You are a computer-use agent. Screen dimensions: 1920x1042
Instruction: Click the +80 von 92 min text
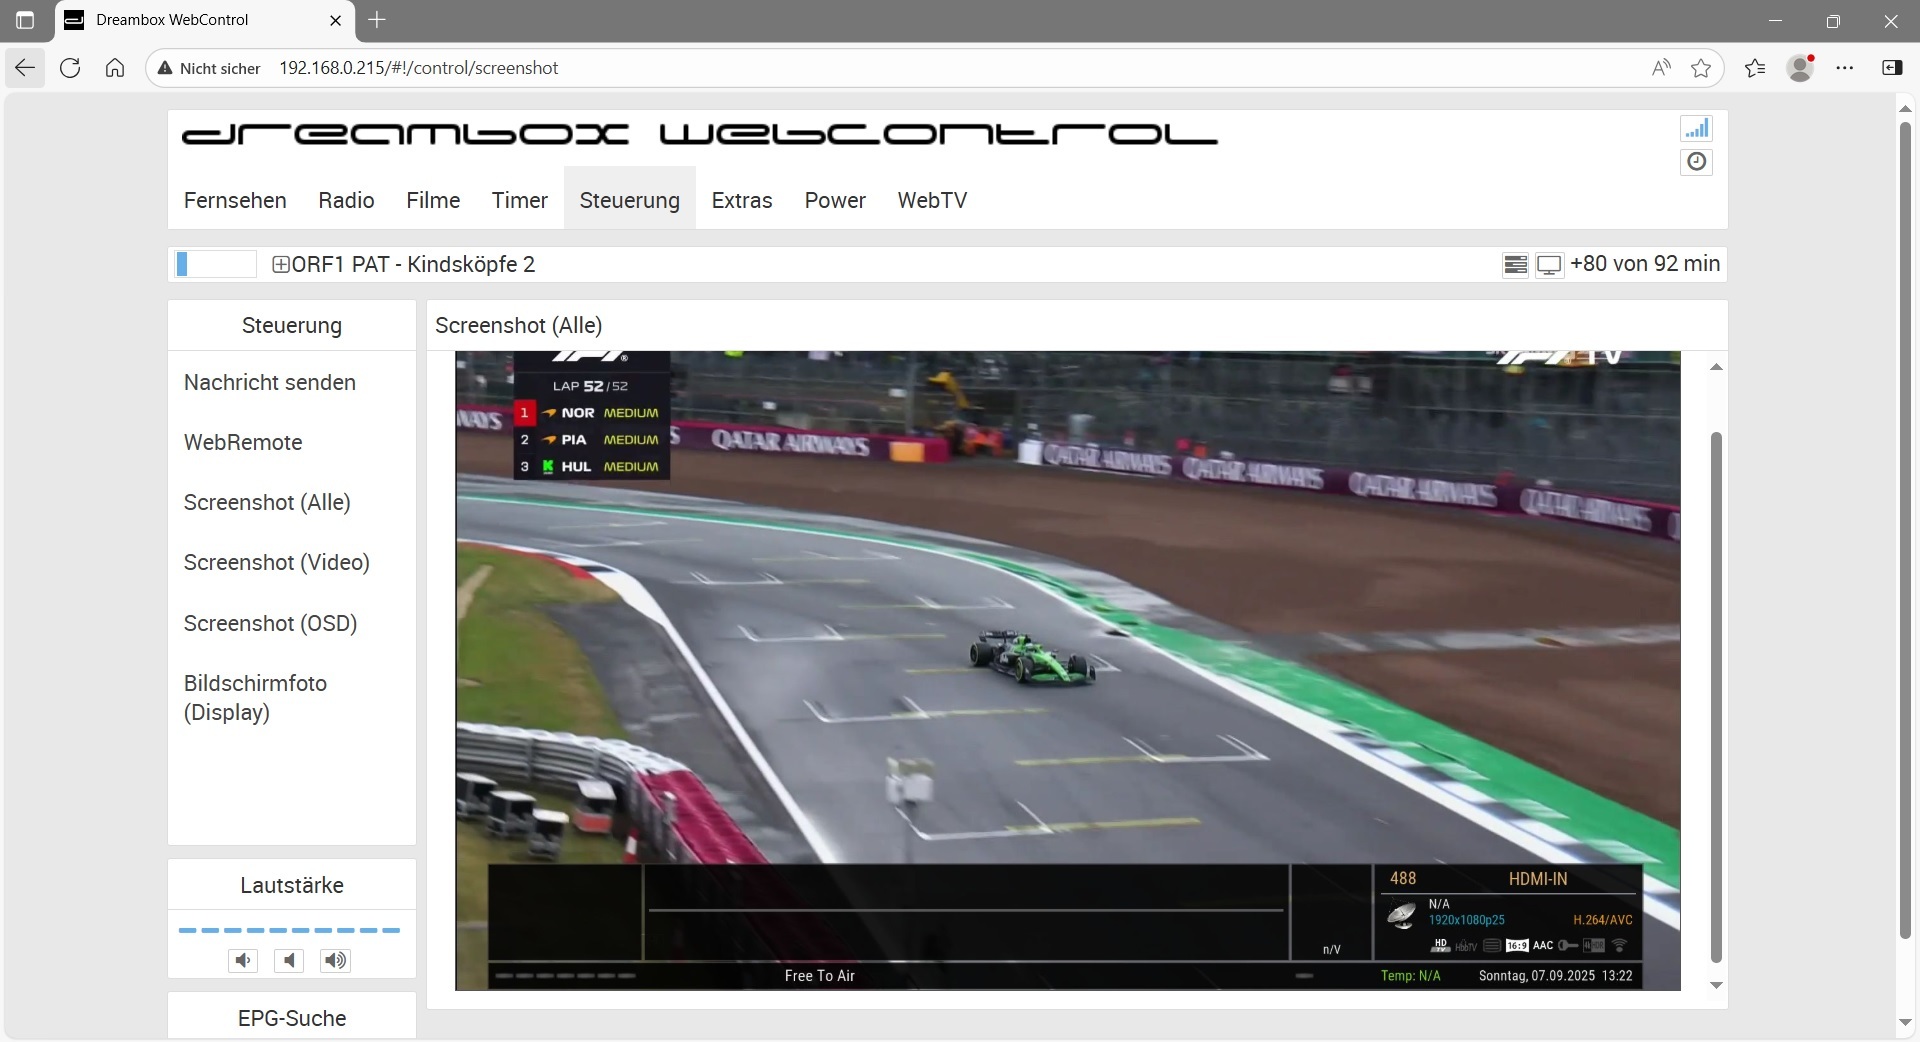(1645, 264)
